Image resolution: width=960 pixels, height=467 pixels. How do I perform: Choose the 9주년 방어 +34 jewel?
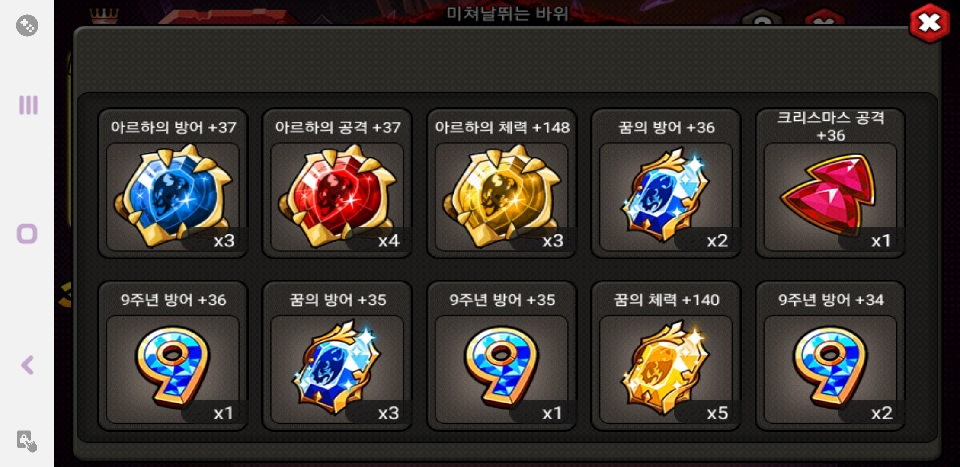pos(830,356)
